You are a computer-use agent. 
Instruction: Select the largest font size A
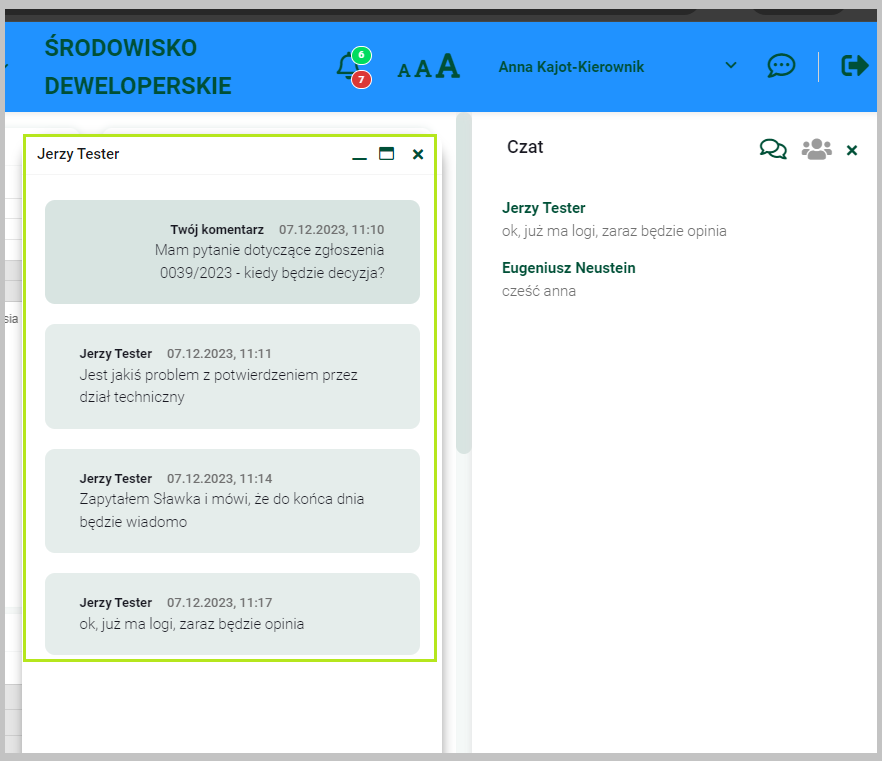pyautogui.click(x=448, y=66)
